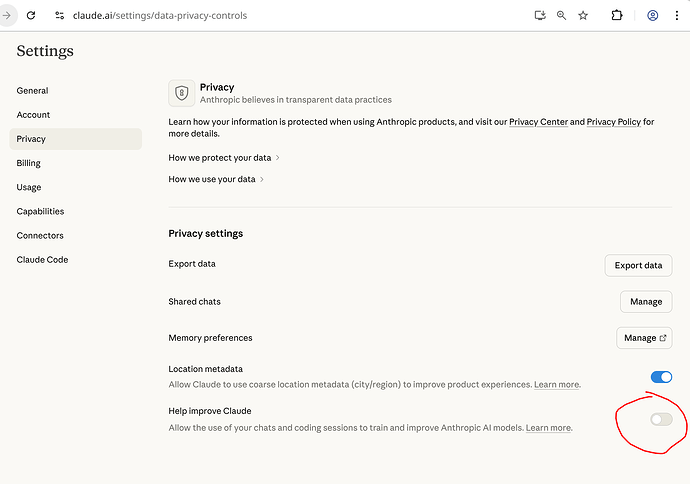Open the browser profile avatar icon
690x484 pixels.
pos(653,16)
